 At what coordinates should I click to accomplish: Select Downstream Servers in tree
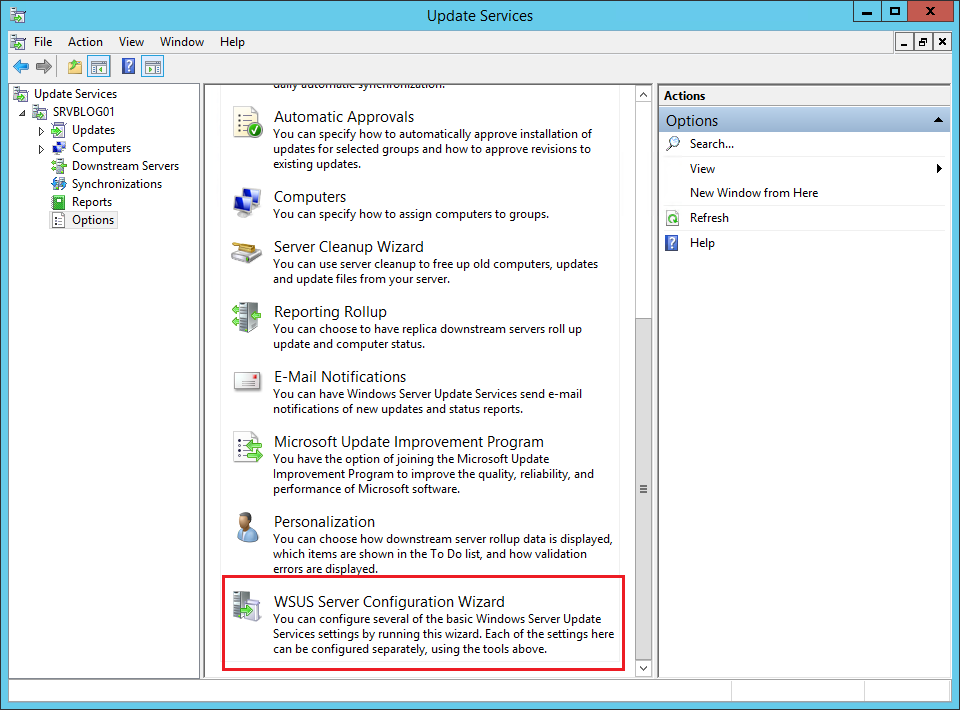point(126,166)
